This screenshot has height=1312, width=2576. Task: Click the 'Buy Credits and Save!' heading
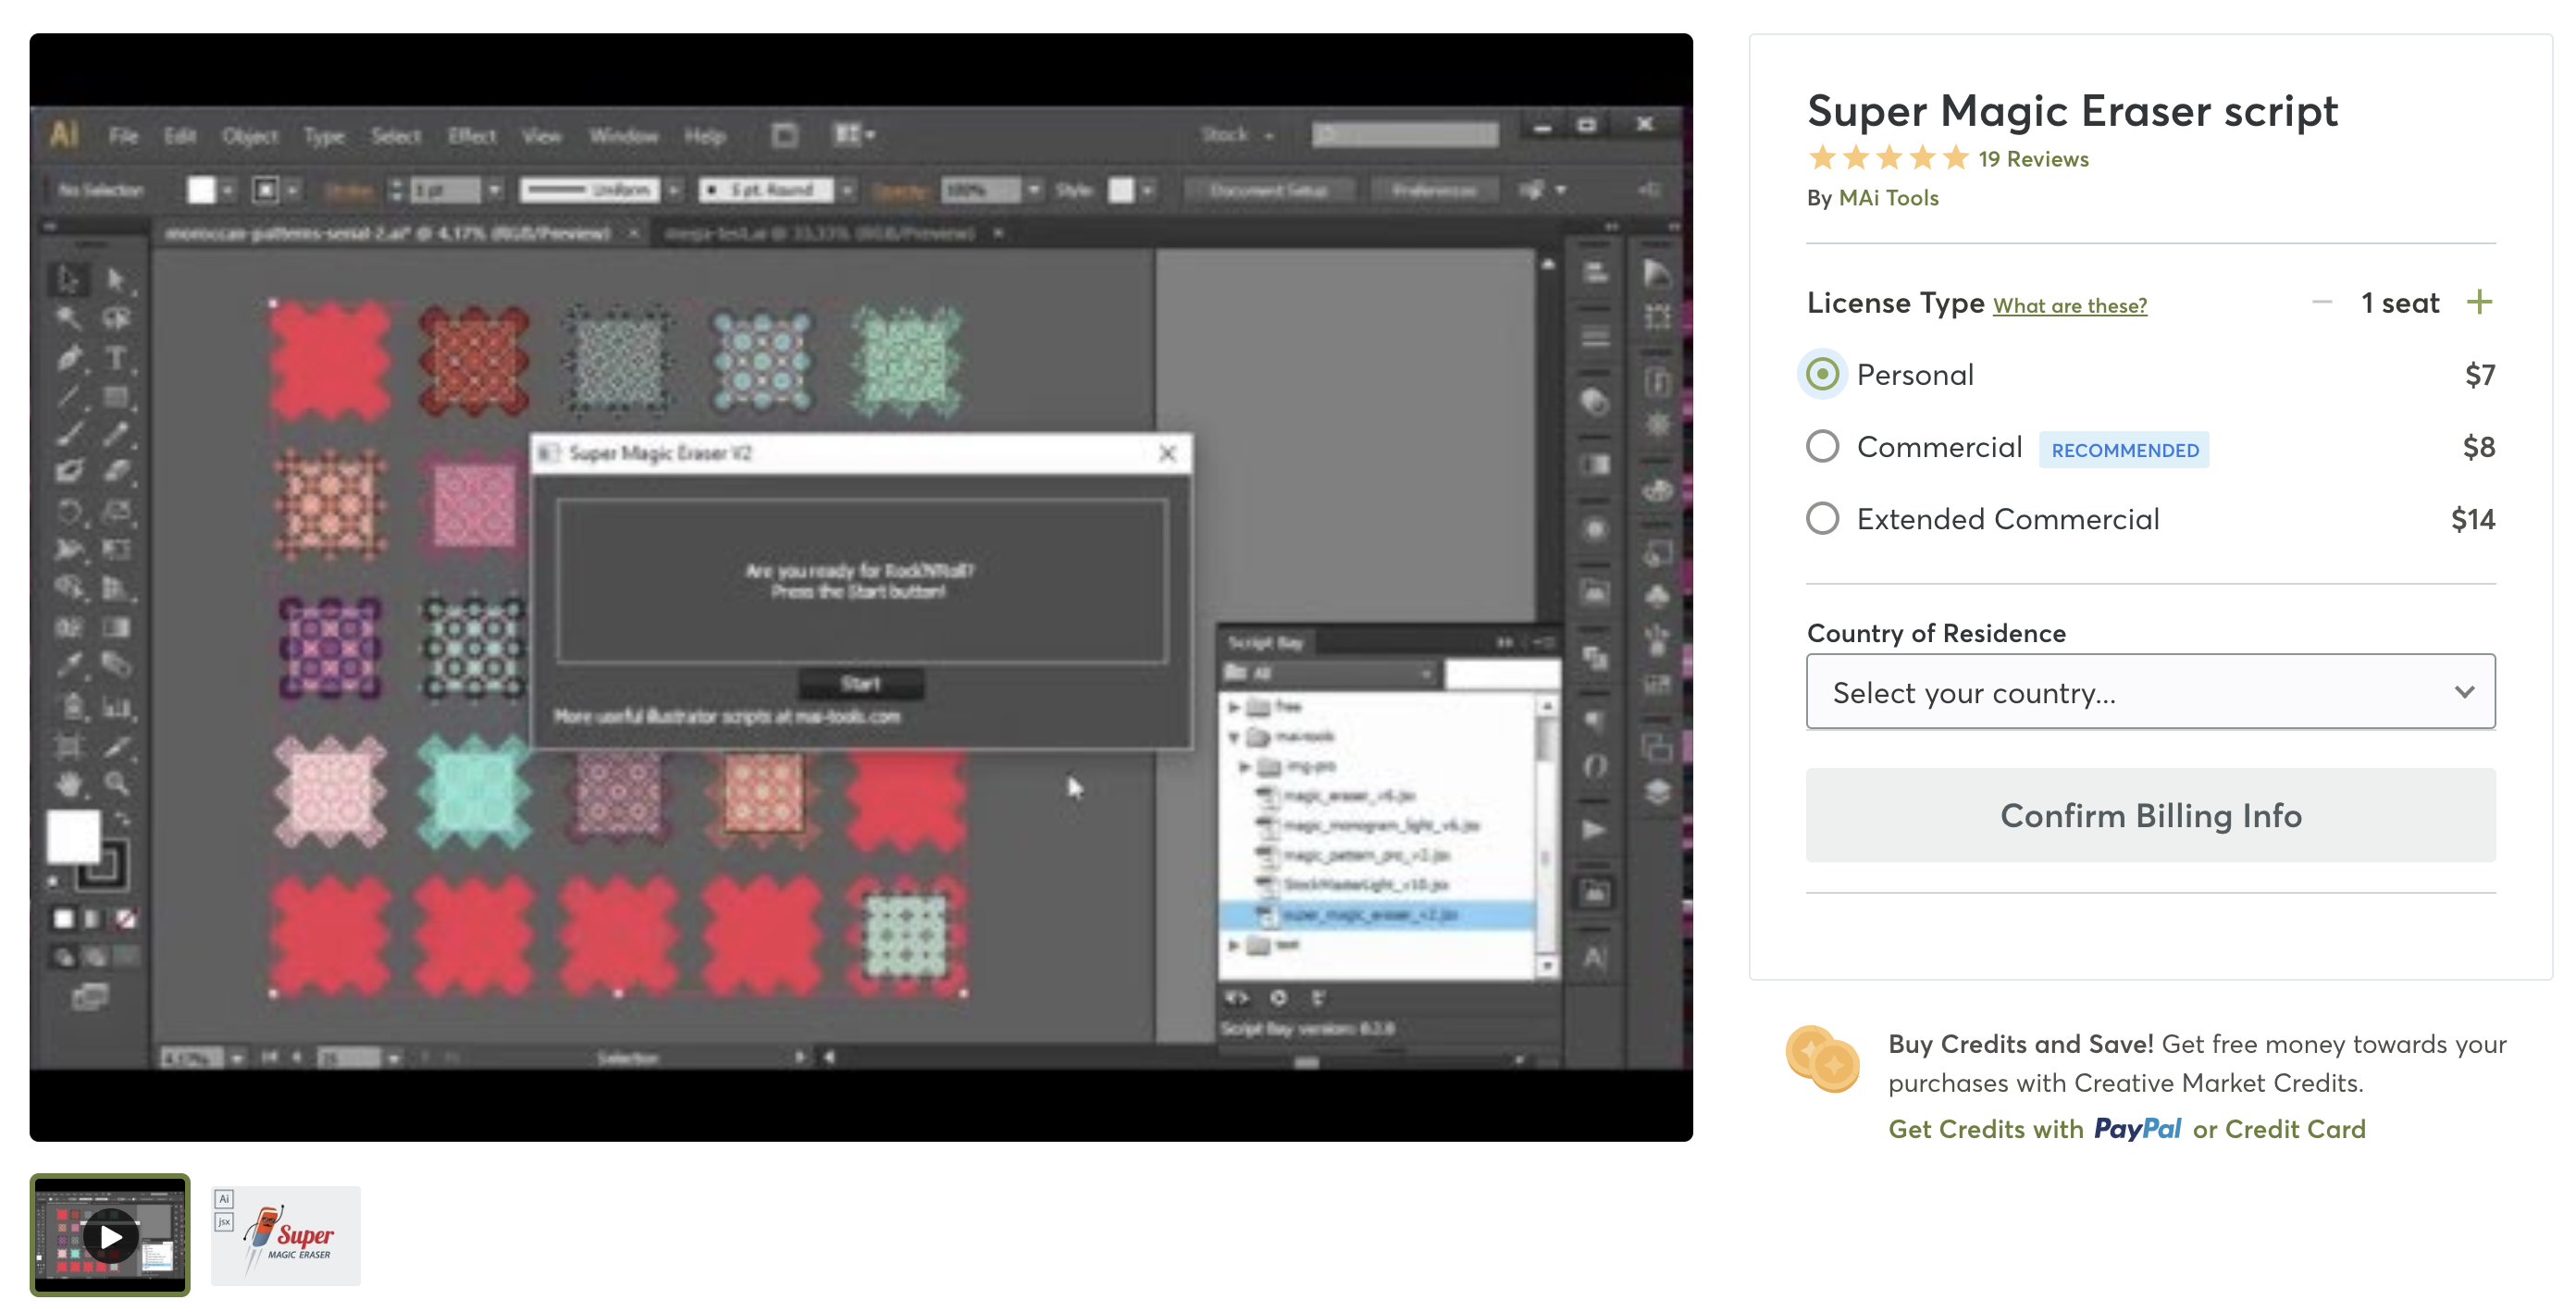pyautogui.click(x=2020, y=1044)
